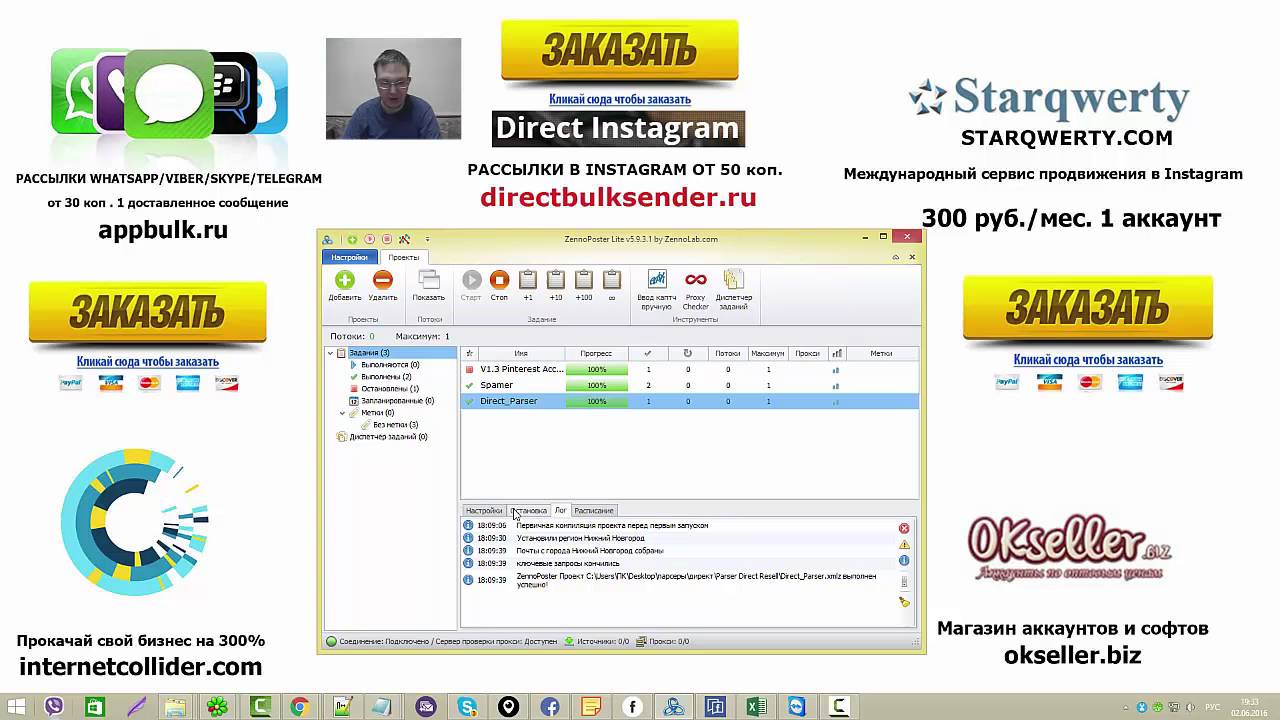The width and height of the screenshot is (1280, 720).
Task: Collapse the ribbon with the arrow icon
Action: tap(896, 257)
